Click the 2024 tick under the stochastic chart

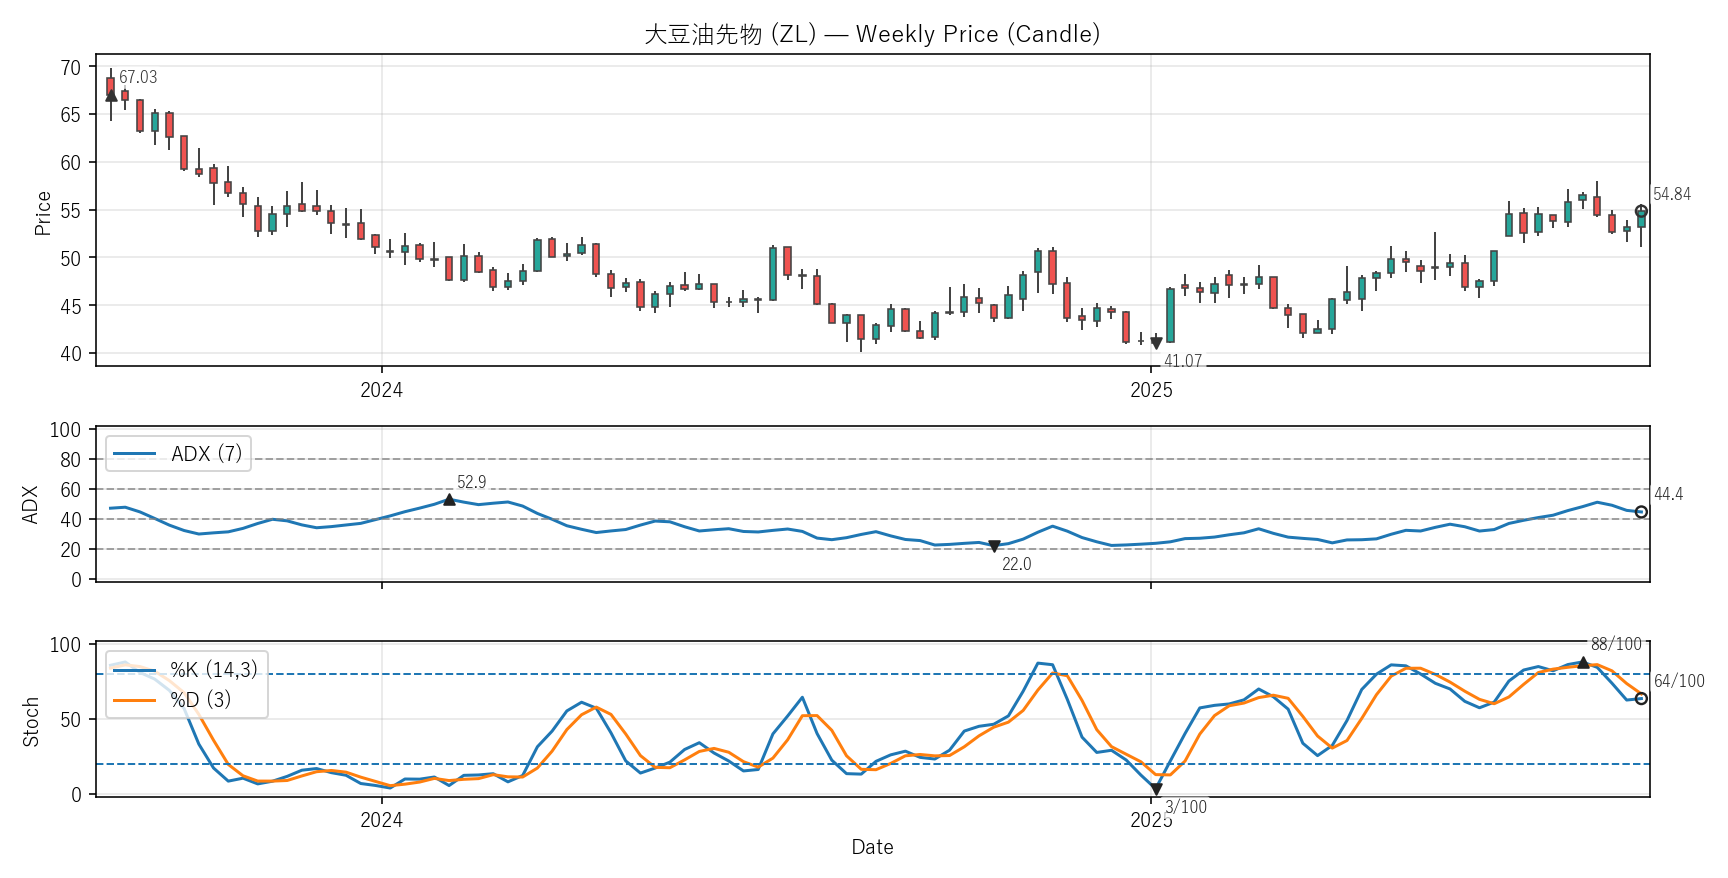[x=381, y=820]
